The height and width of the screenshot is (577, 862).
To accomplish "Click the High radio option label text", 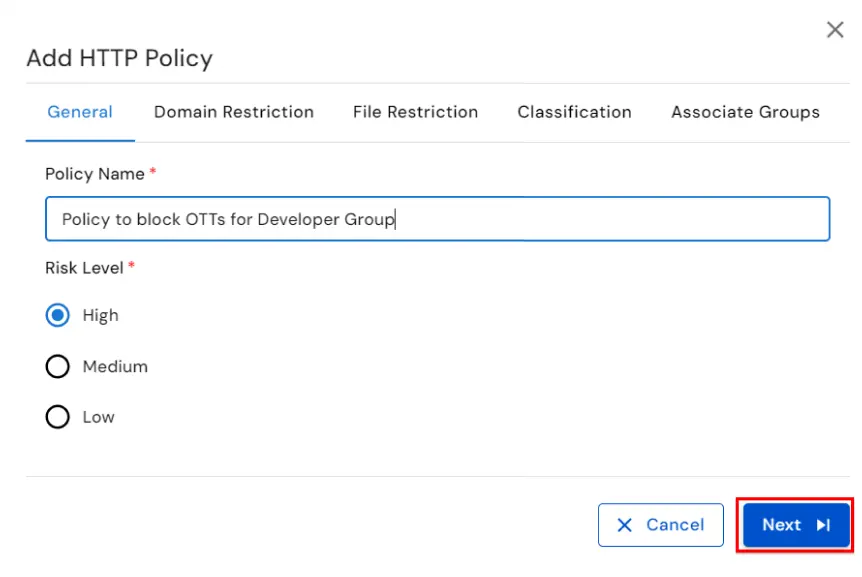I will [101, 315].
